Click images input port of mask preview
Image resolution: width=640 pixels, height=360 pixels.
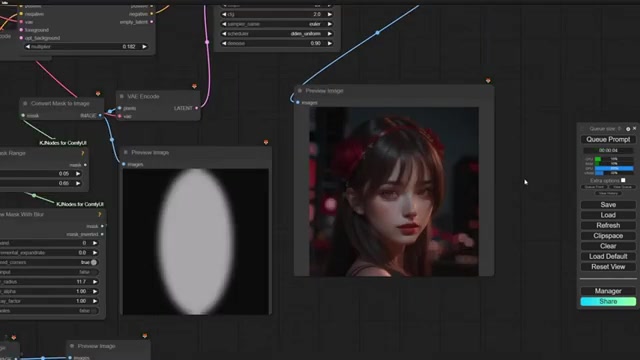(x=124, y=164)
